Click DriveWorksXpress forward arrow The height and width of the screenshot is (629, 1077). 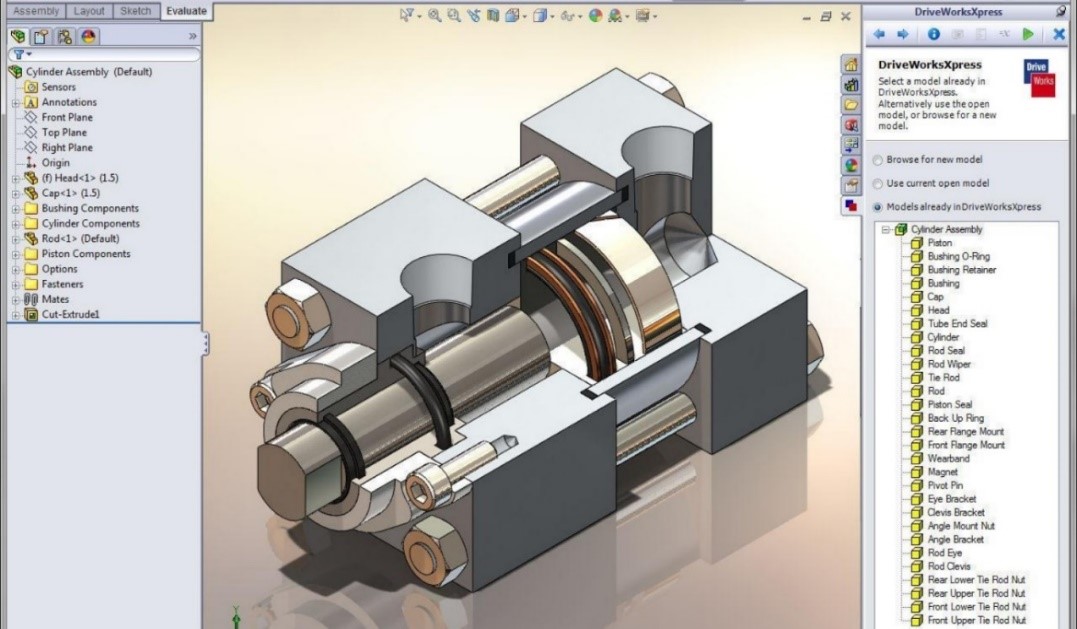click(x=903, y=34)
